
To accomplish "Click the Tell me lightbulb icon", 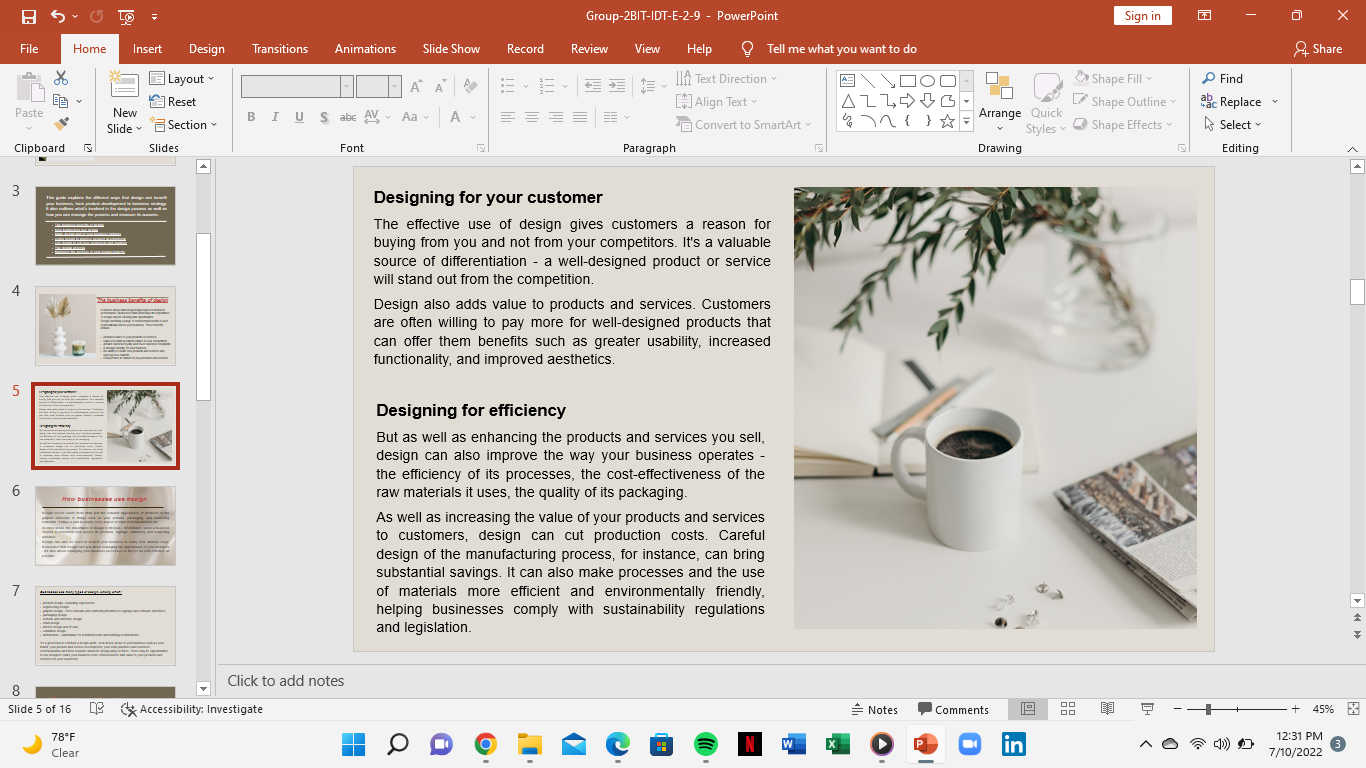I will 747,49.
